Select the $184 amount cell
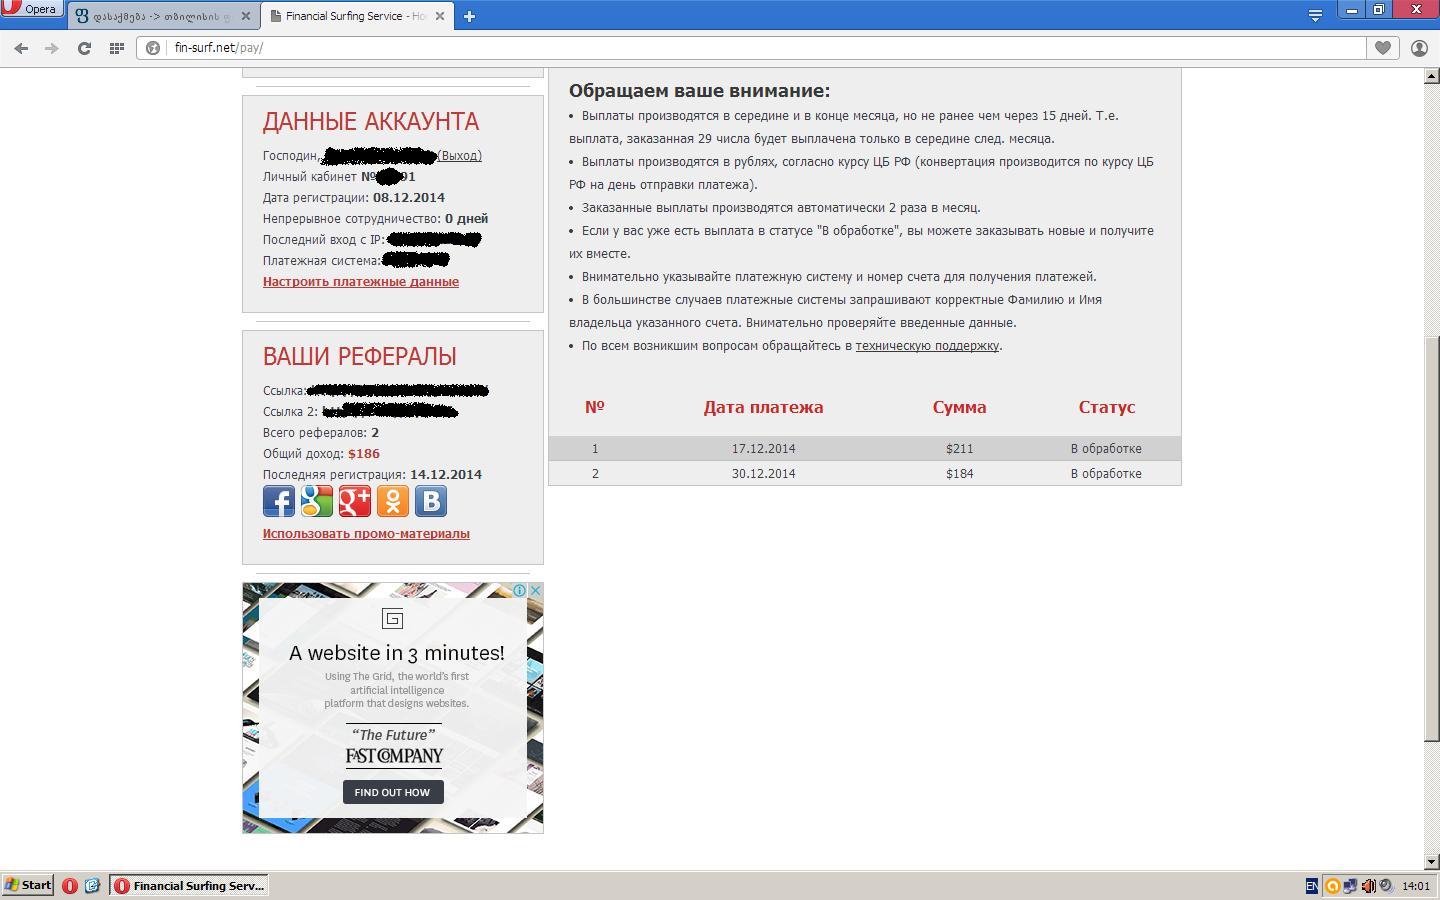Viewport: 1440px width, 900px height. coord(959,474)
